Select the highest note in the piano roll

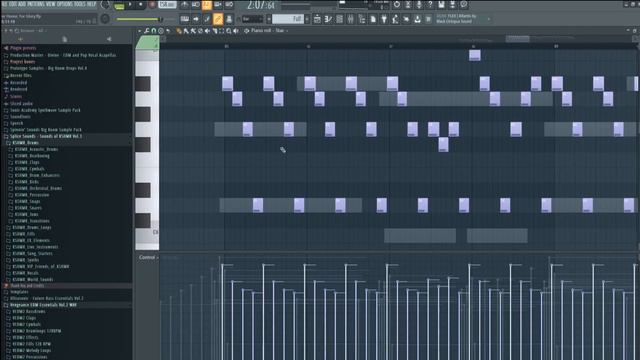(x=475, y=55)
